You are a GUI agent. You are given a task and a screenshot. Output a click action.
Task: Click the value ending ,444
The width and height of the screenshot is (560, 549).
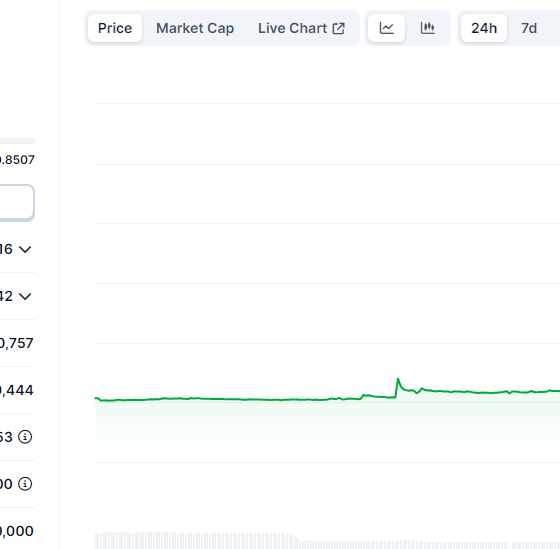[x=16, y=390]
